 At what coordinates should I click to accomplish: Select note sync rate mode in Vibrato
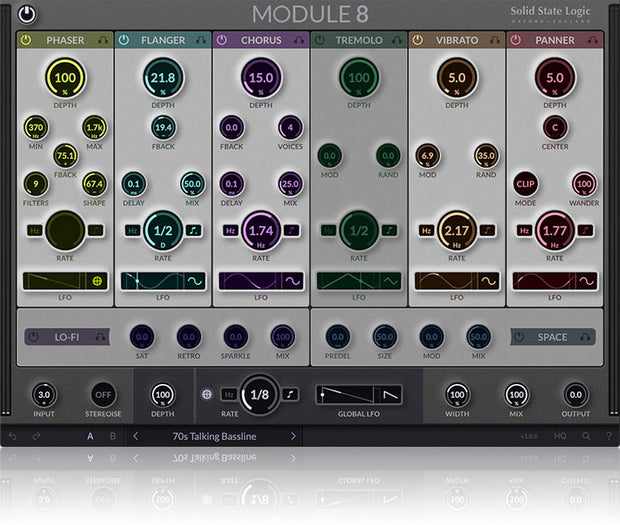[487, 230]
